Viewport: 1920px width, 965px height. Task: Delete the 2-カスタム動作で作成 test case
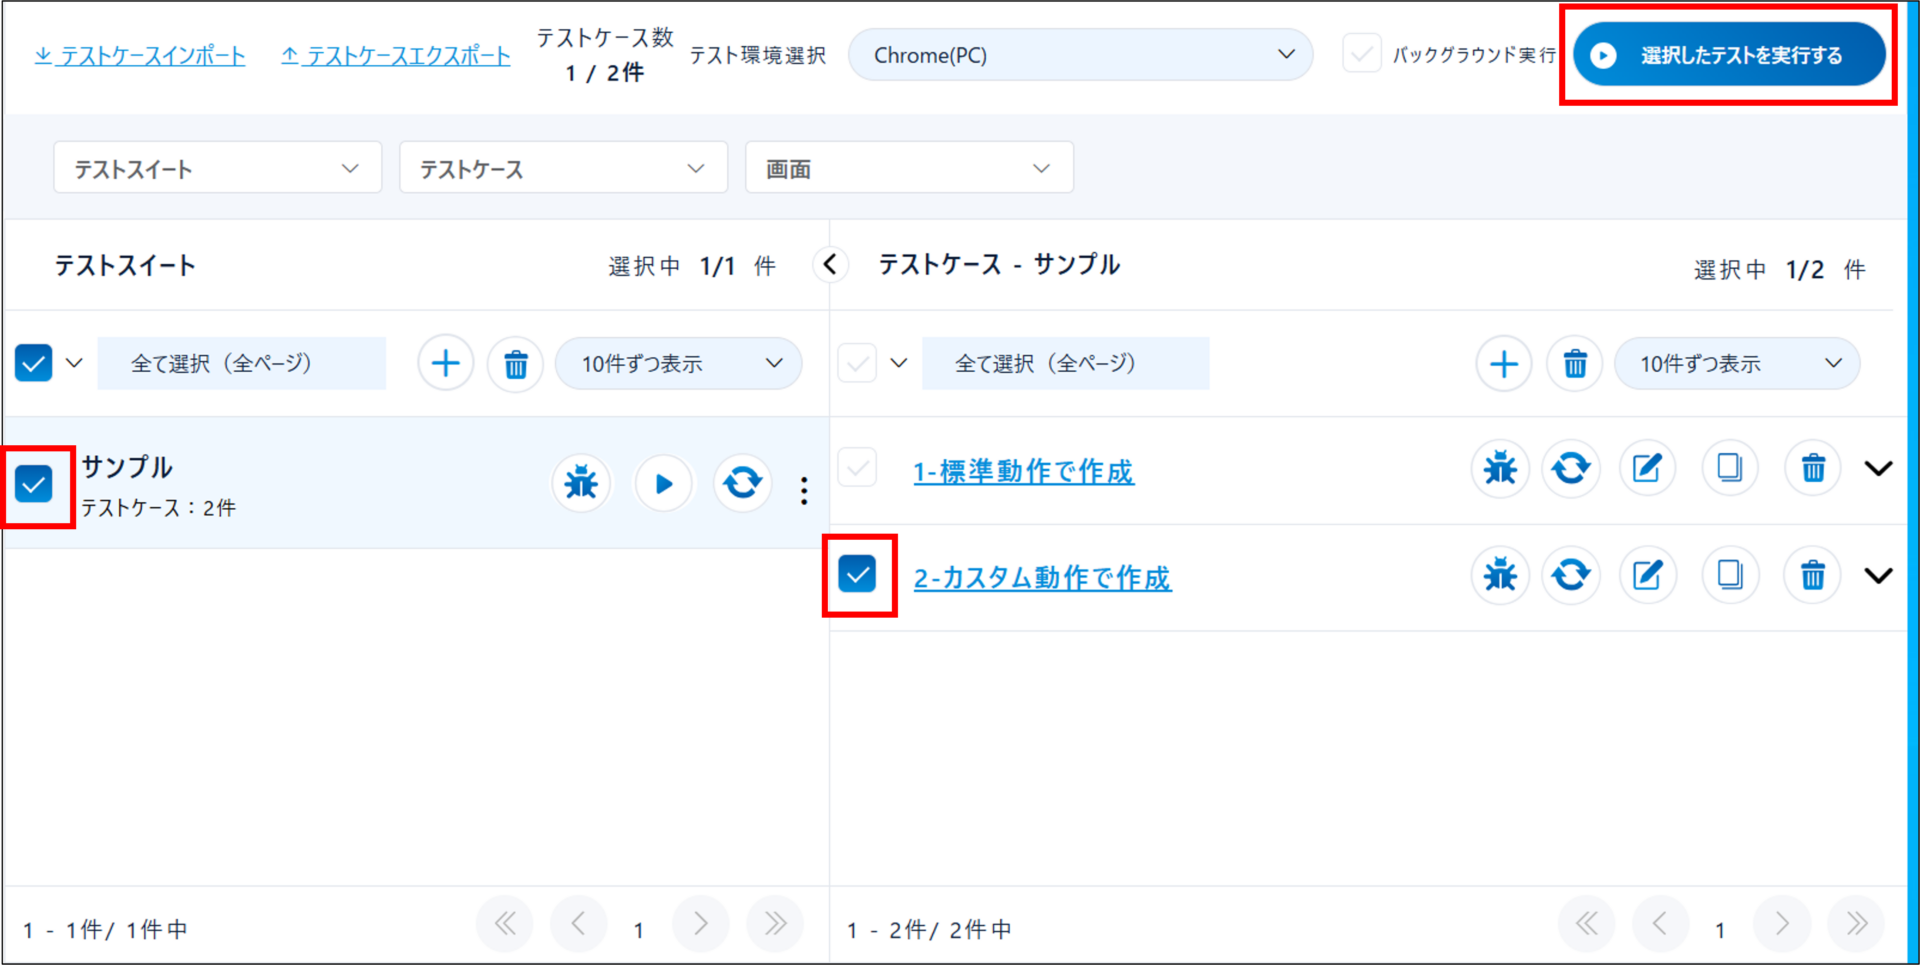1812,575
